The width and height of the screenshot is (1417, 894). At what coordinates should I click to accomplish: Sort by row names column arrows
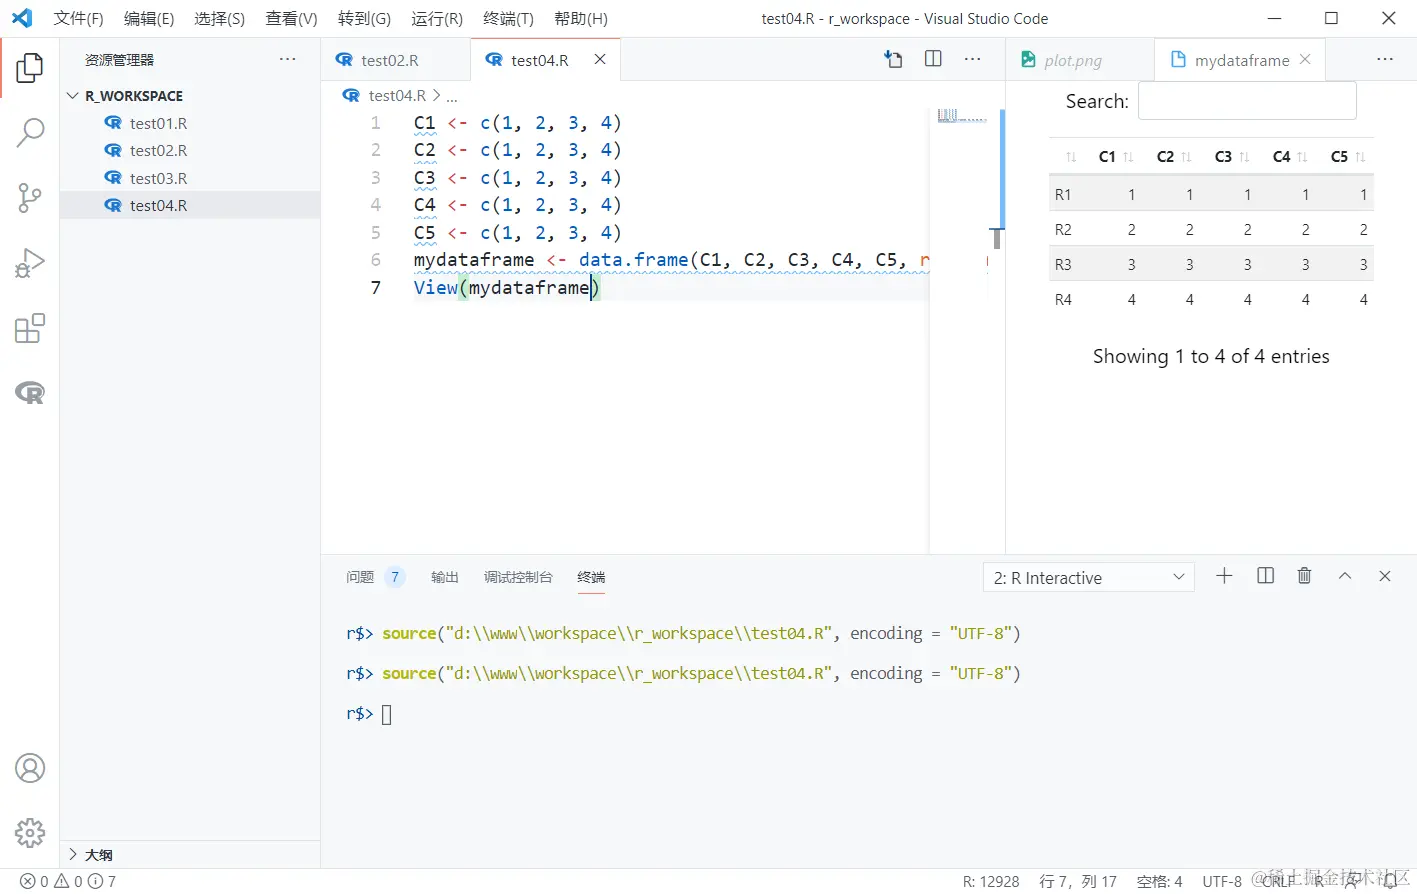coord(1071,157)
